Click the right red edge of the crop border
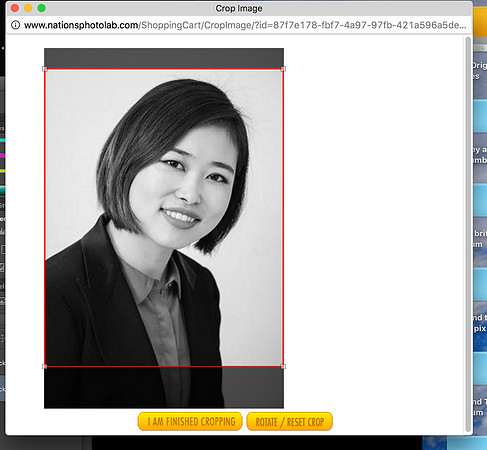The image size is (487, 450). point(283,218)
